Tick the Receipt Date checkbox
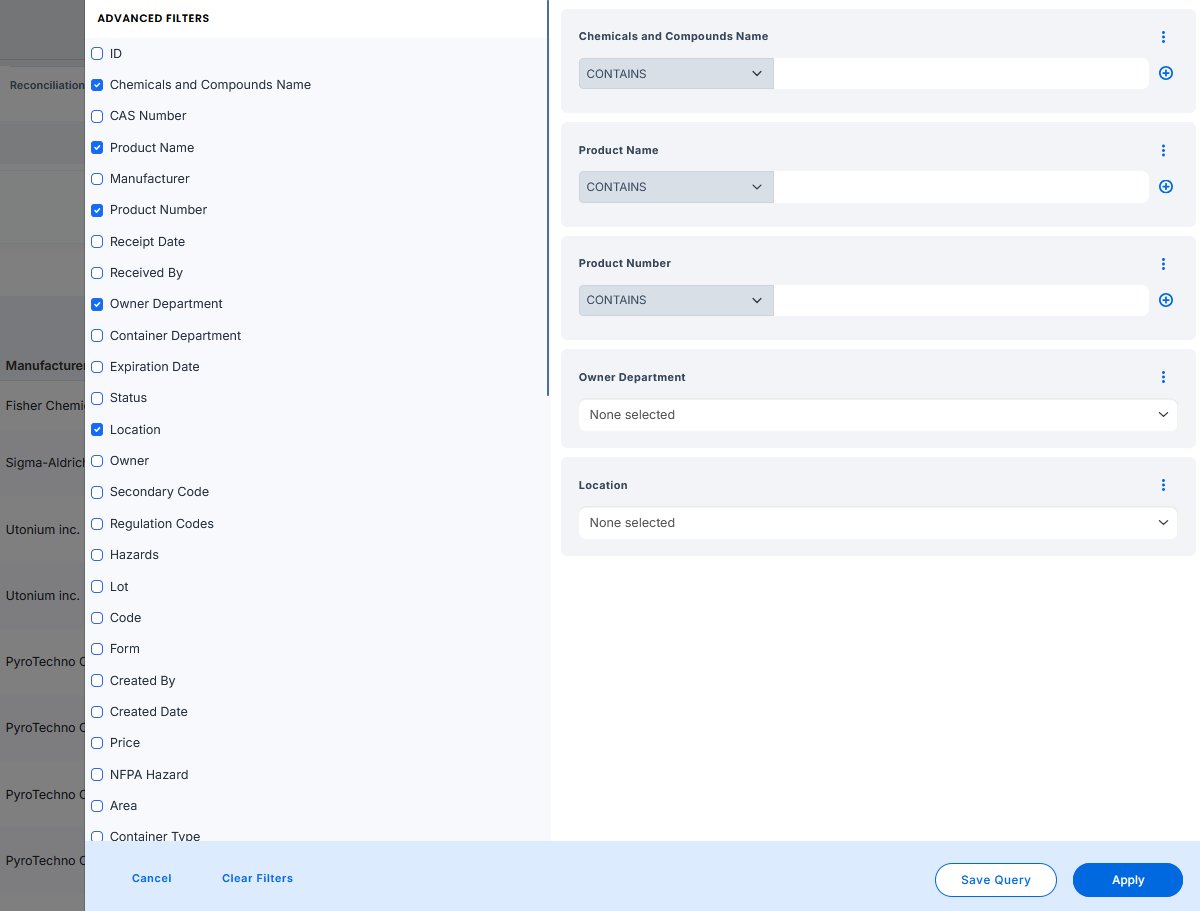 [x=97, y=242]
